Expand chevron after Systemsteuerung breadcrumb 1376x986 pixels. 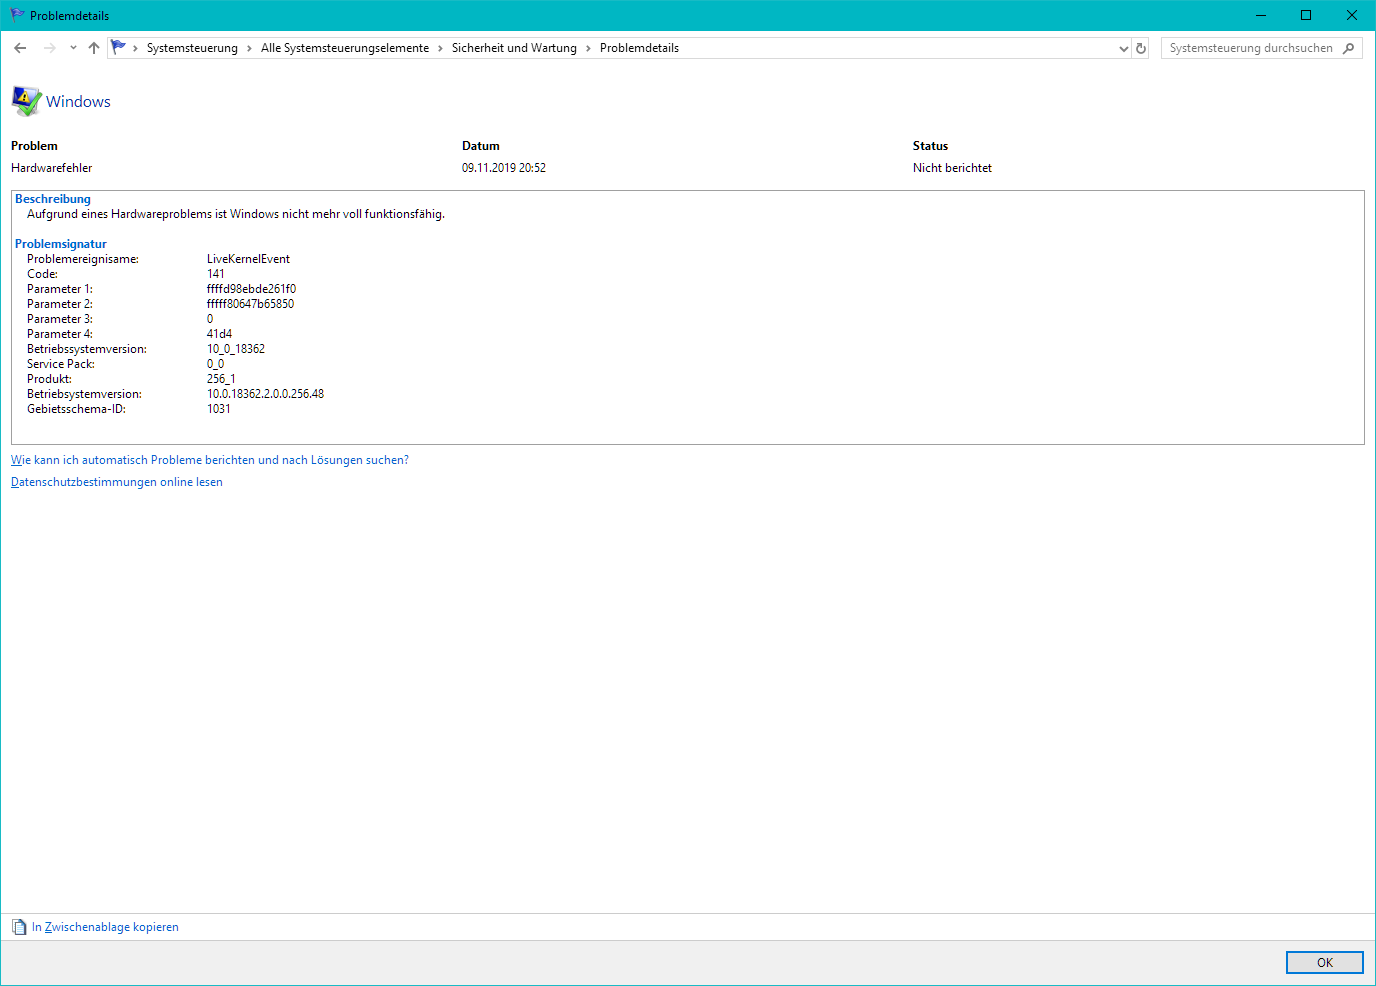point(250,48)
